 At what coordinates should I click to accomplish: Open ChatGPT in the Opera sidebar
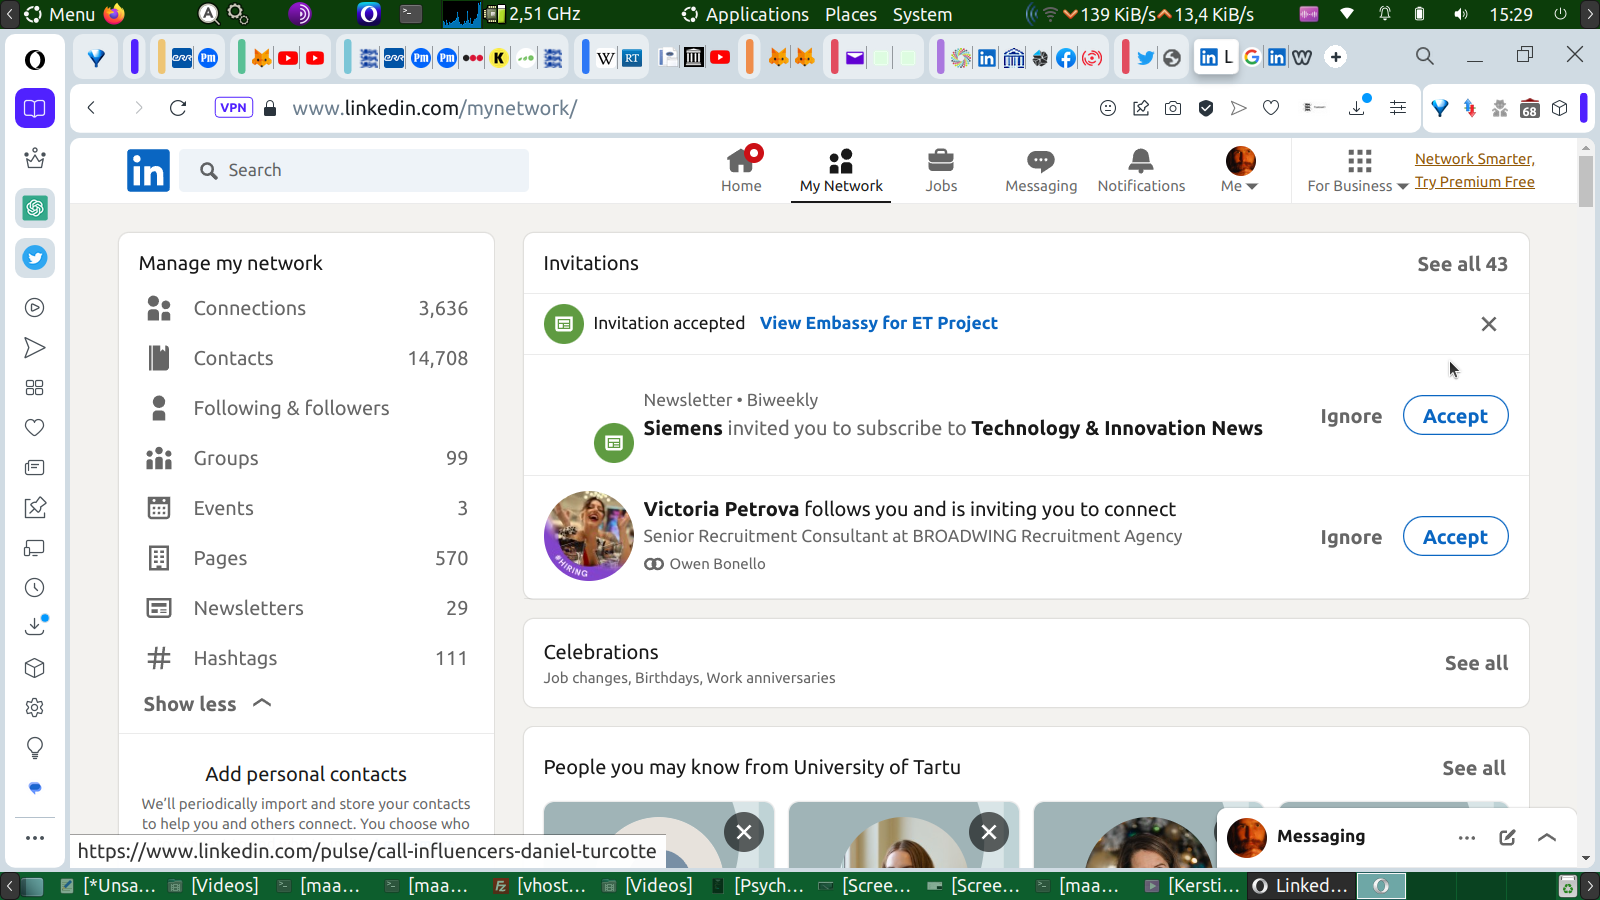point(35,208)
